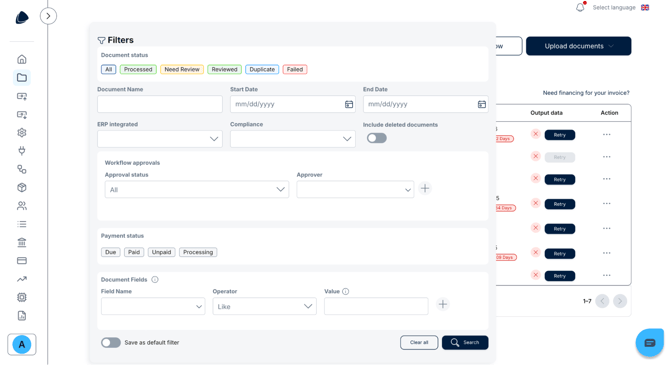Select the Unpaid payment status chip

162,252
